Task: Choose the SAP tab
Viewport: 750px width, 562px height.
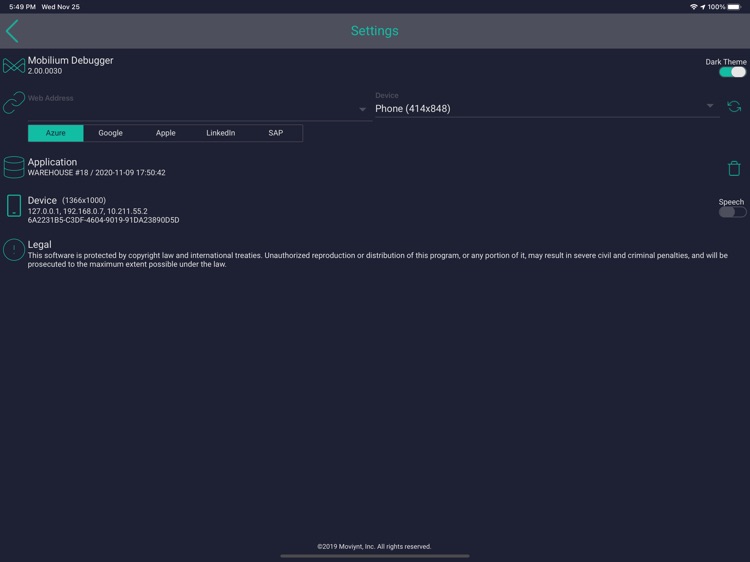Action: [276, 133]
